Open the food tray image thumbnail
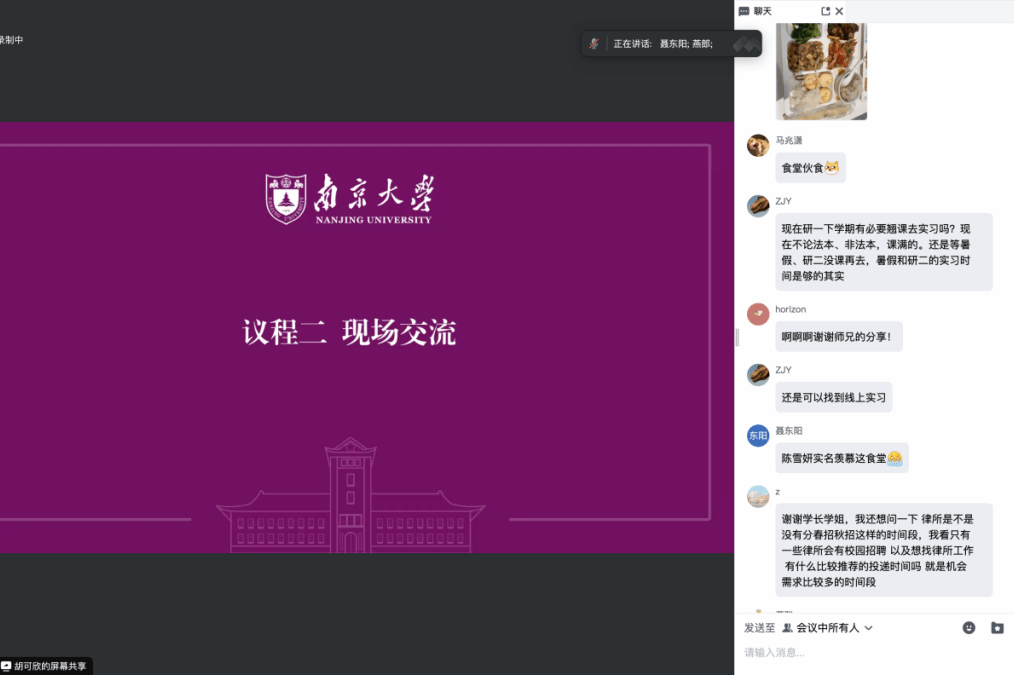Screen dimensions: 1014x675 pyautogui.click(x=821, y=71)
